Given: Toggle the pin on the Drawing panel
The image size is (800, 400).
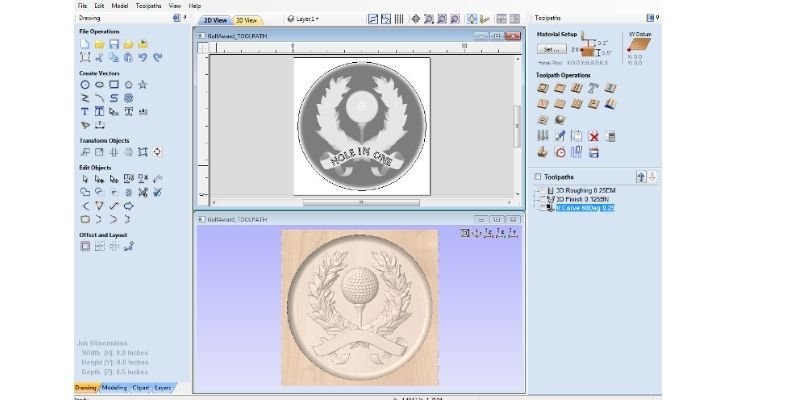Looking at the screenshot, I should pyautogui.click(x=185, y=18).
